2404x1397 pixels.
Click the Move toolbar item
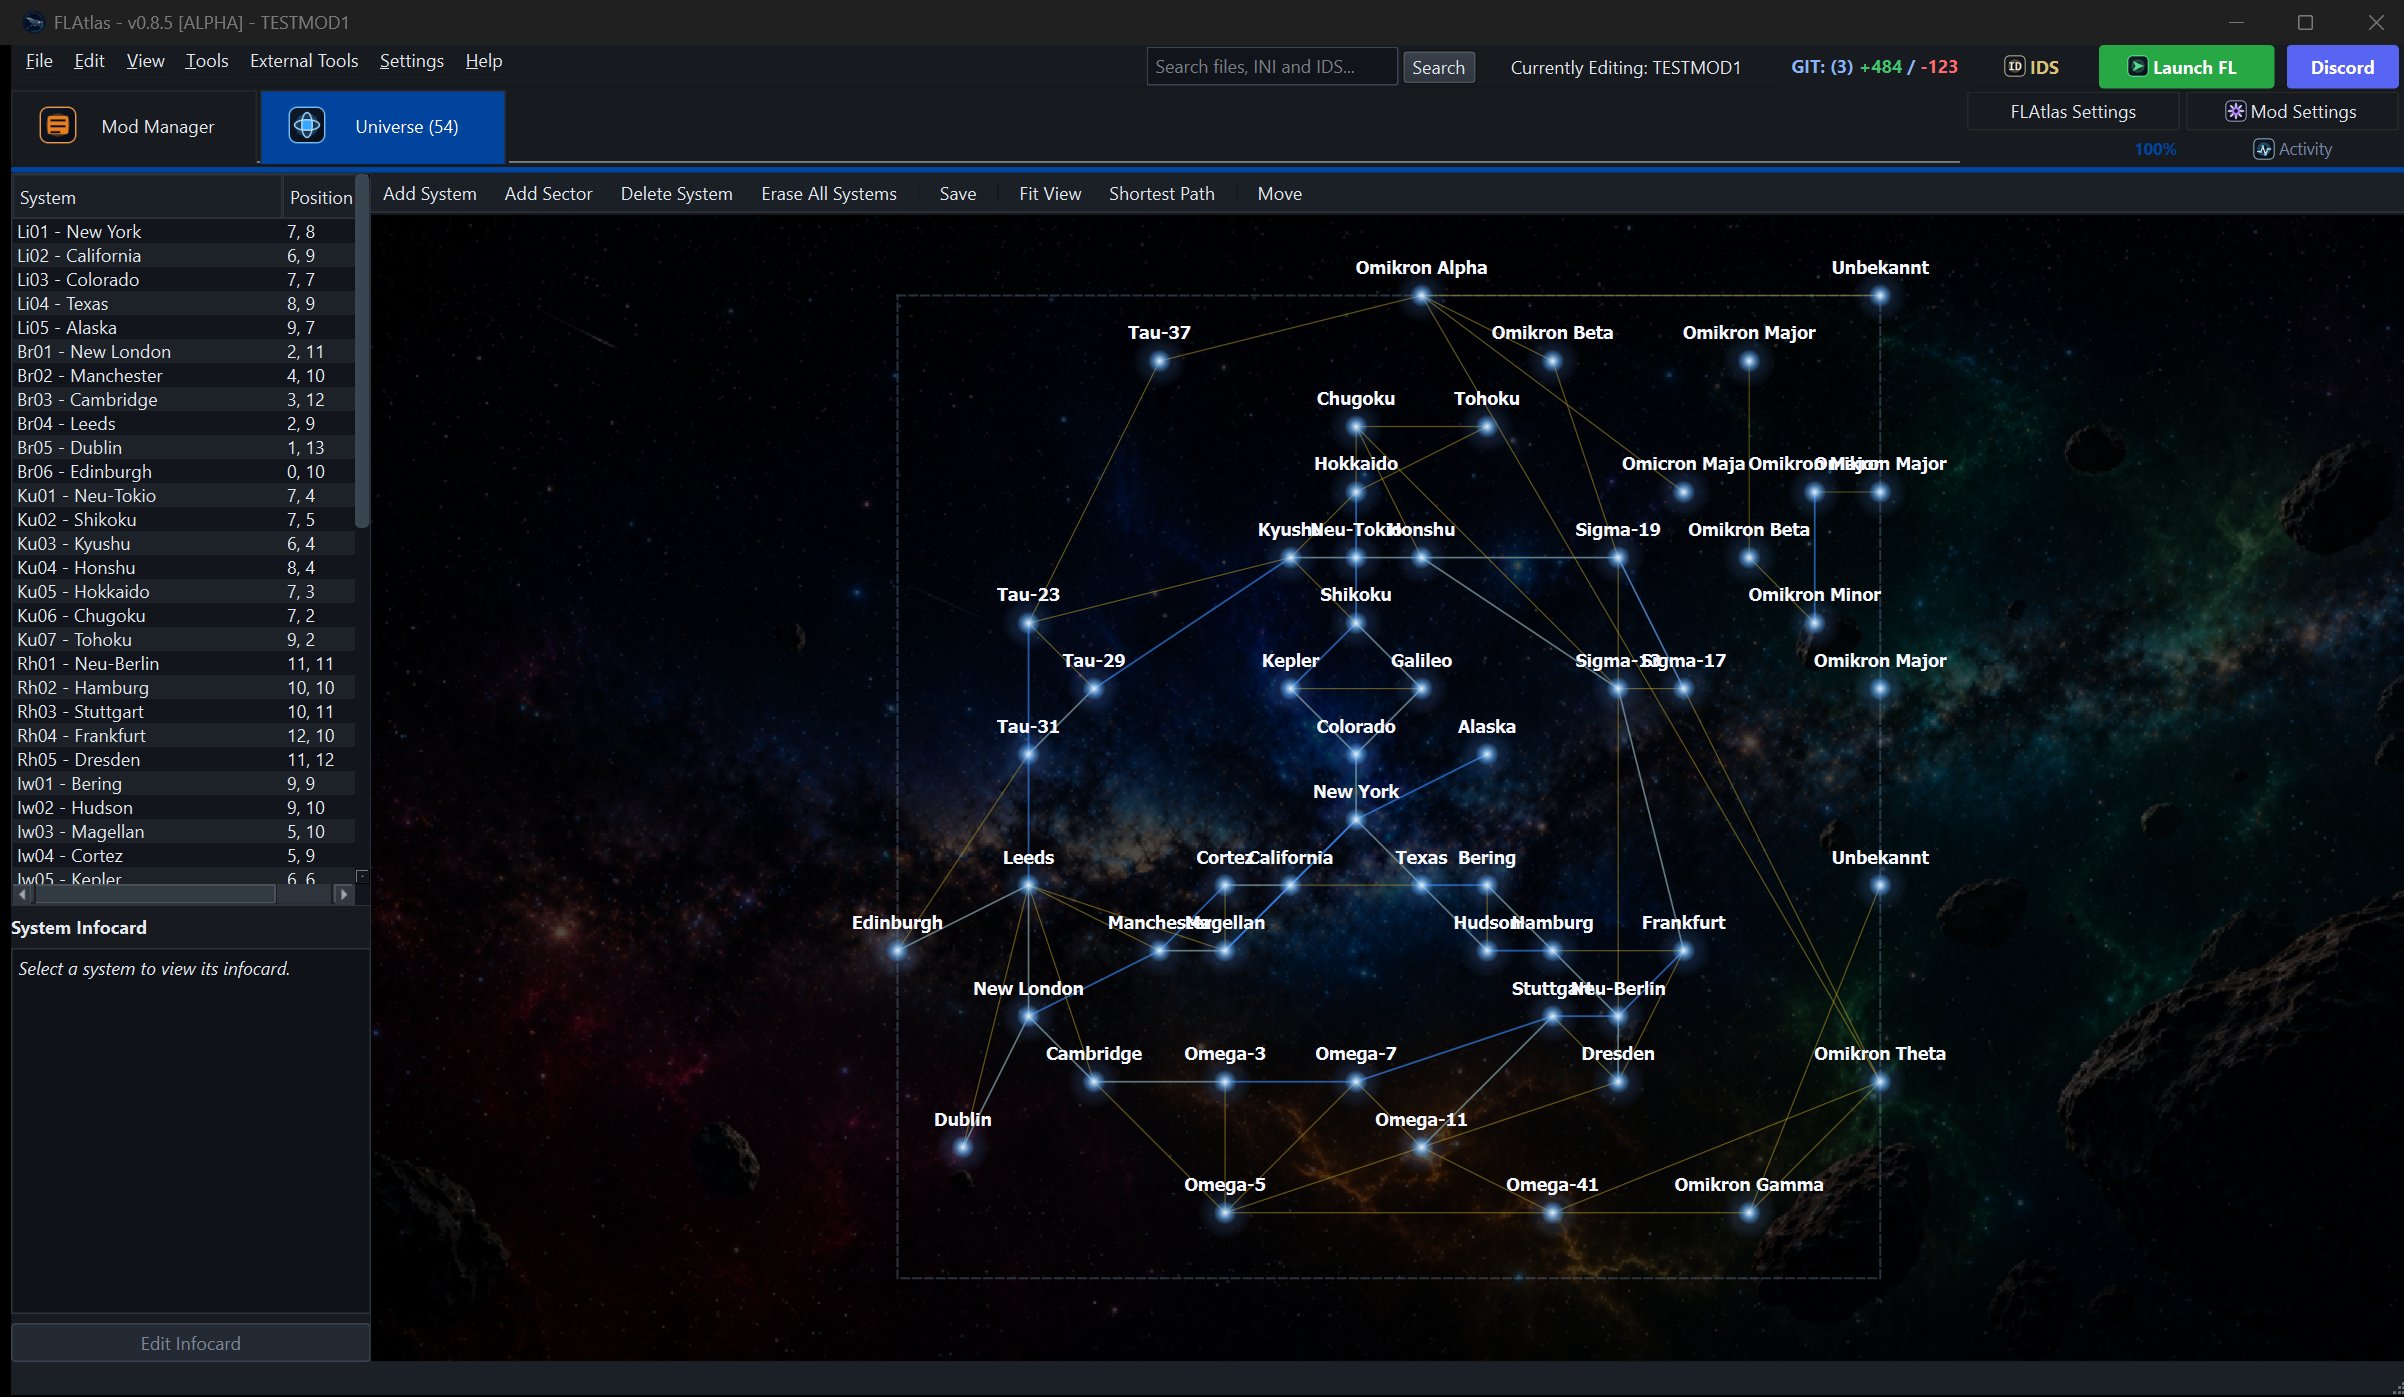tap(1279, 194)
